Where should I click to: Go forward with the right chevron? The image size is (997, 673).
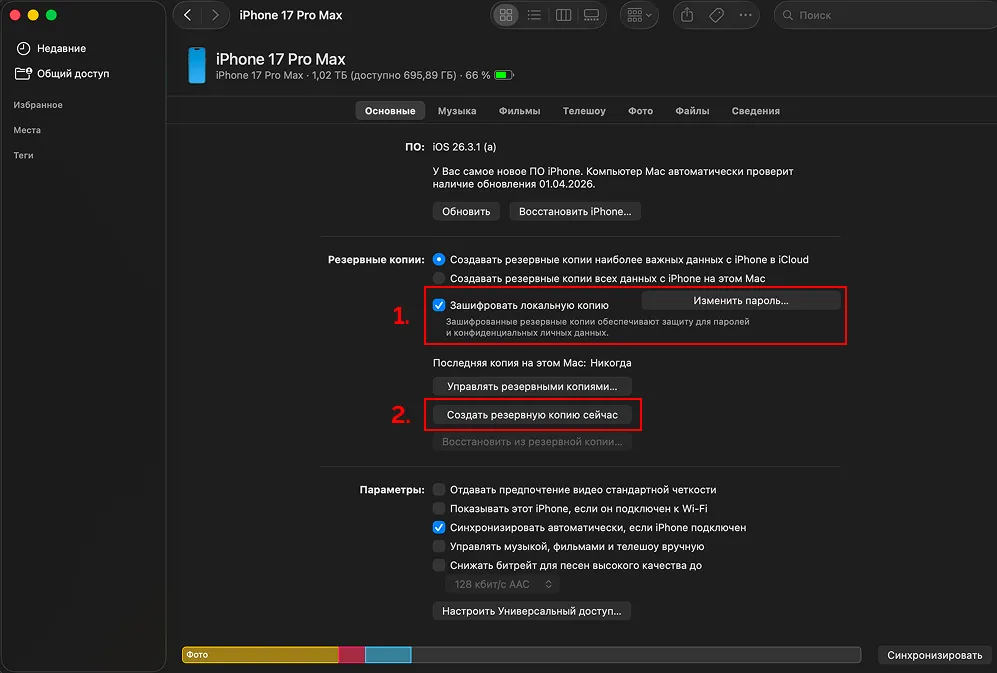coord(216,15)
